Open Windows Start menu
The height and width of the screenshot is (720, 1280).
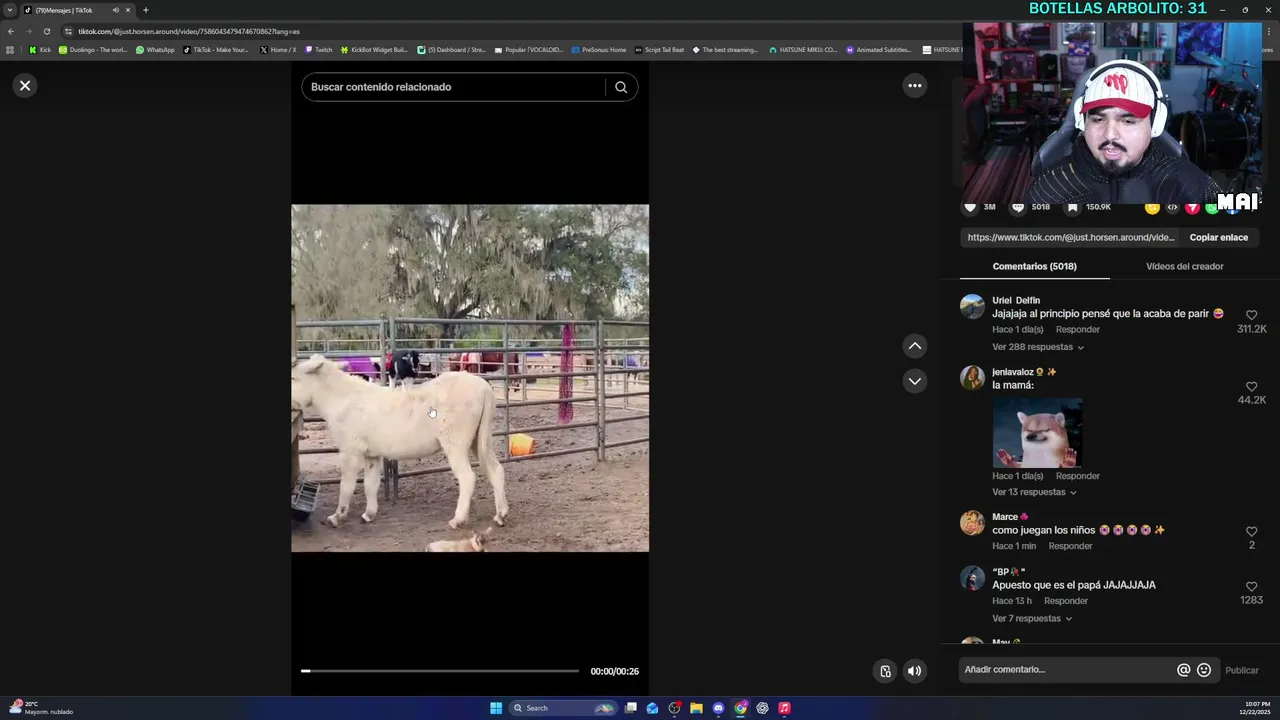coord(496,708)
